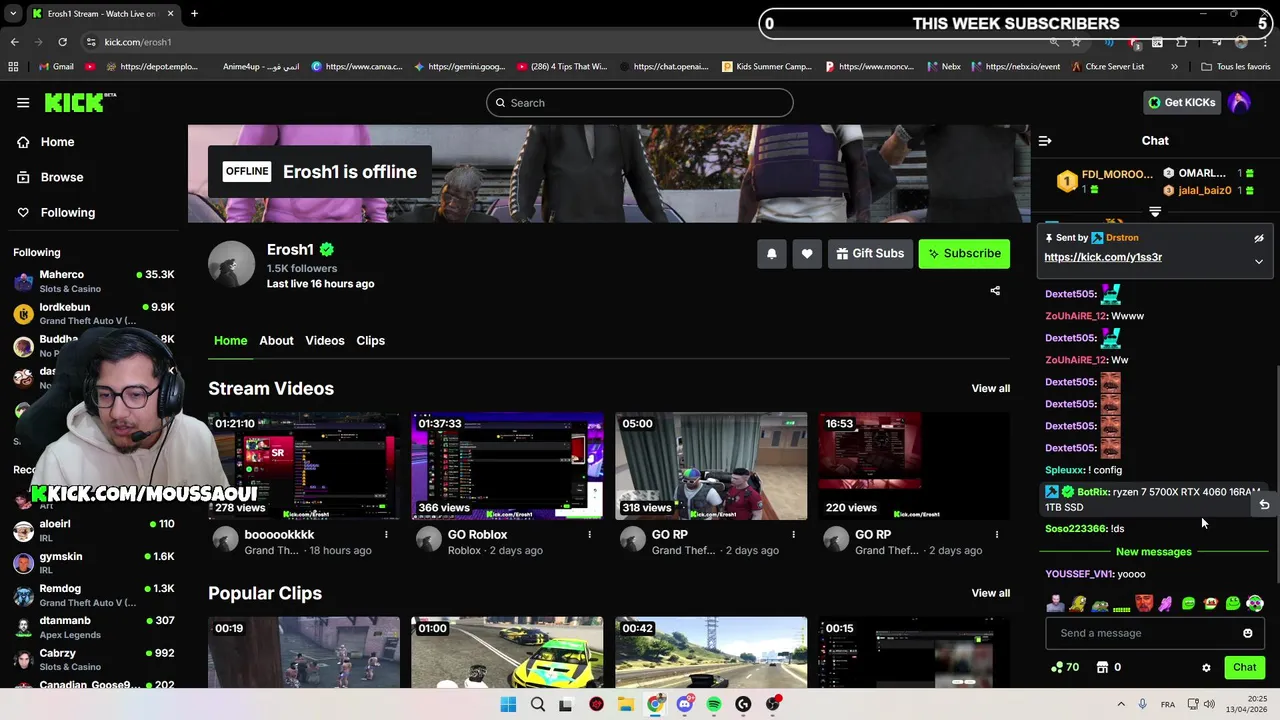Open a new browser tab

(194, 14)
